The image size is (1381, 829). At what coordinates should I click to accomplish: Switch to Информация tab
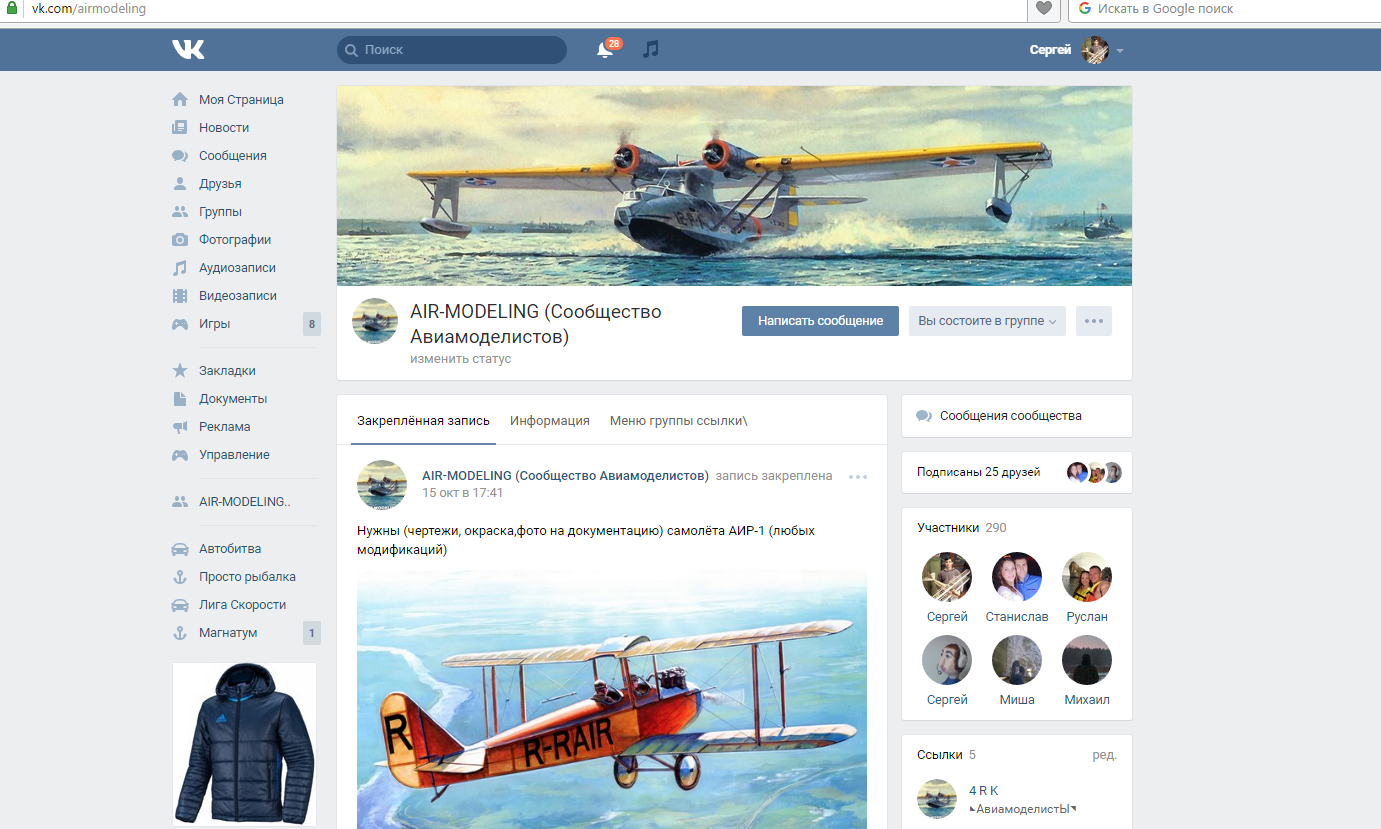550,420
